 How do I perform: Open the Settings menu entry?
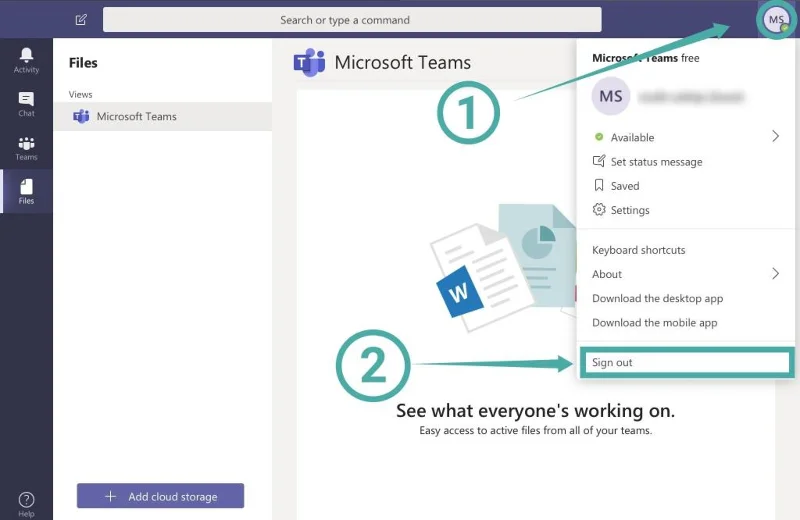pyautogui.click(x=686, y=210)
